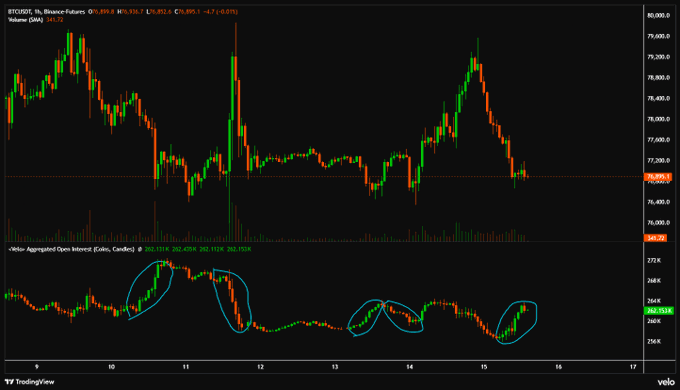Click the Low value L76,852.6 in the legend
The image size is (680, 390).
[159, 12]
